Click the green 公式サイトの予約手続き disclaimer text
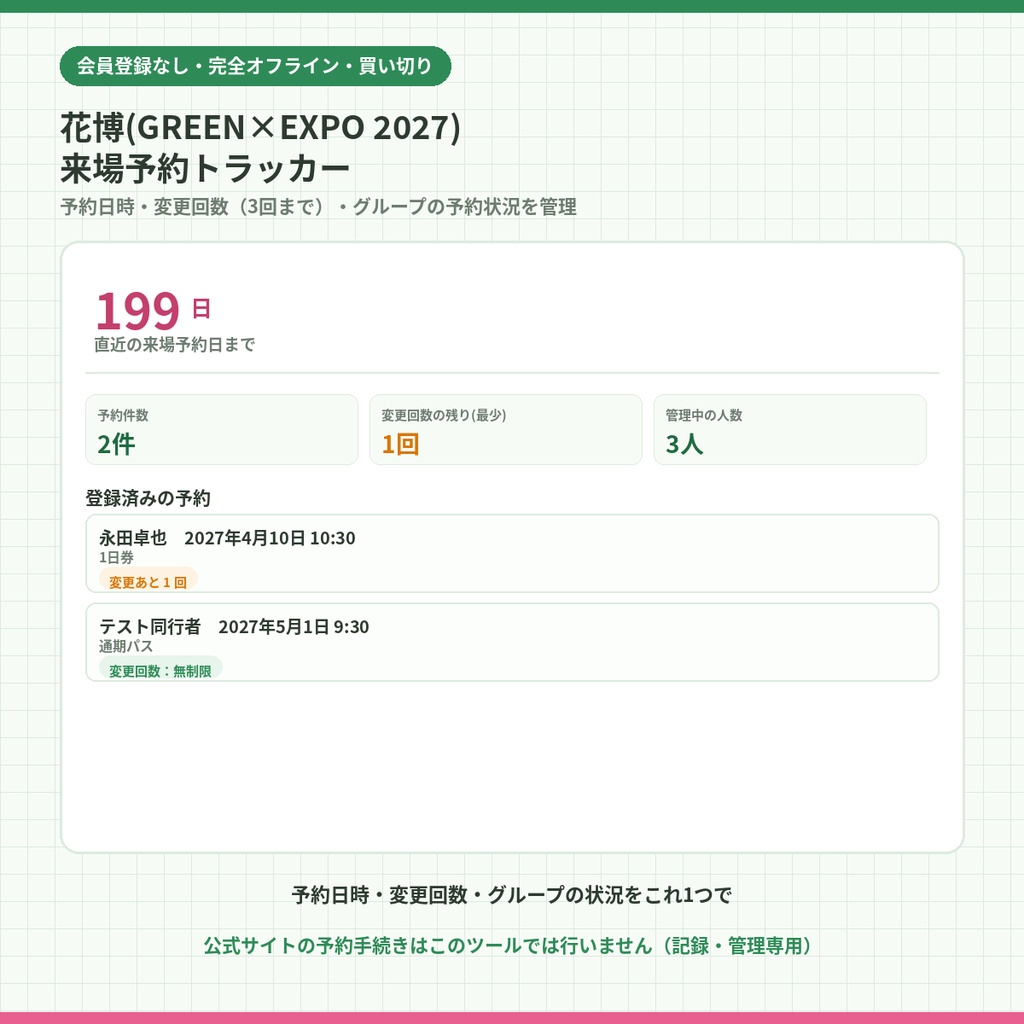This screenshot has height=1024, width=1024. (507, 946)
